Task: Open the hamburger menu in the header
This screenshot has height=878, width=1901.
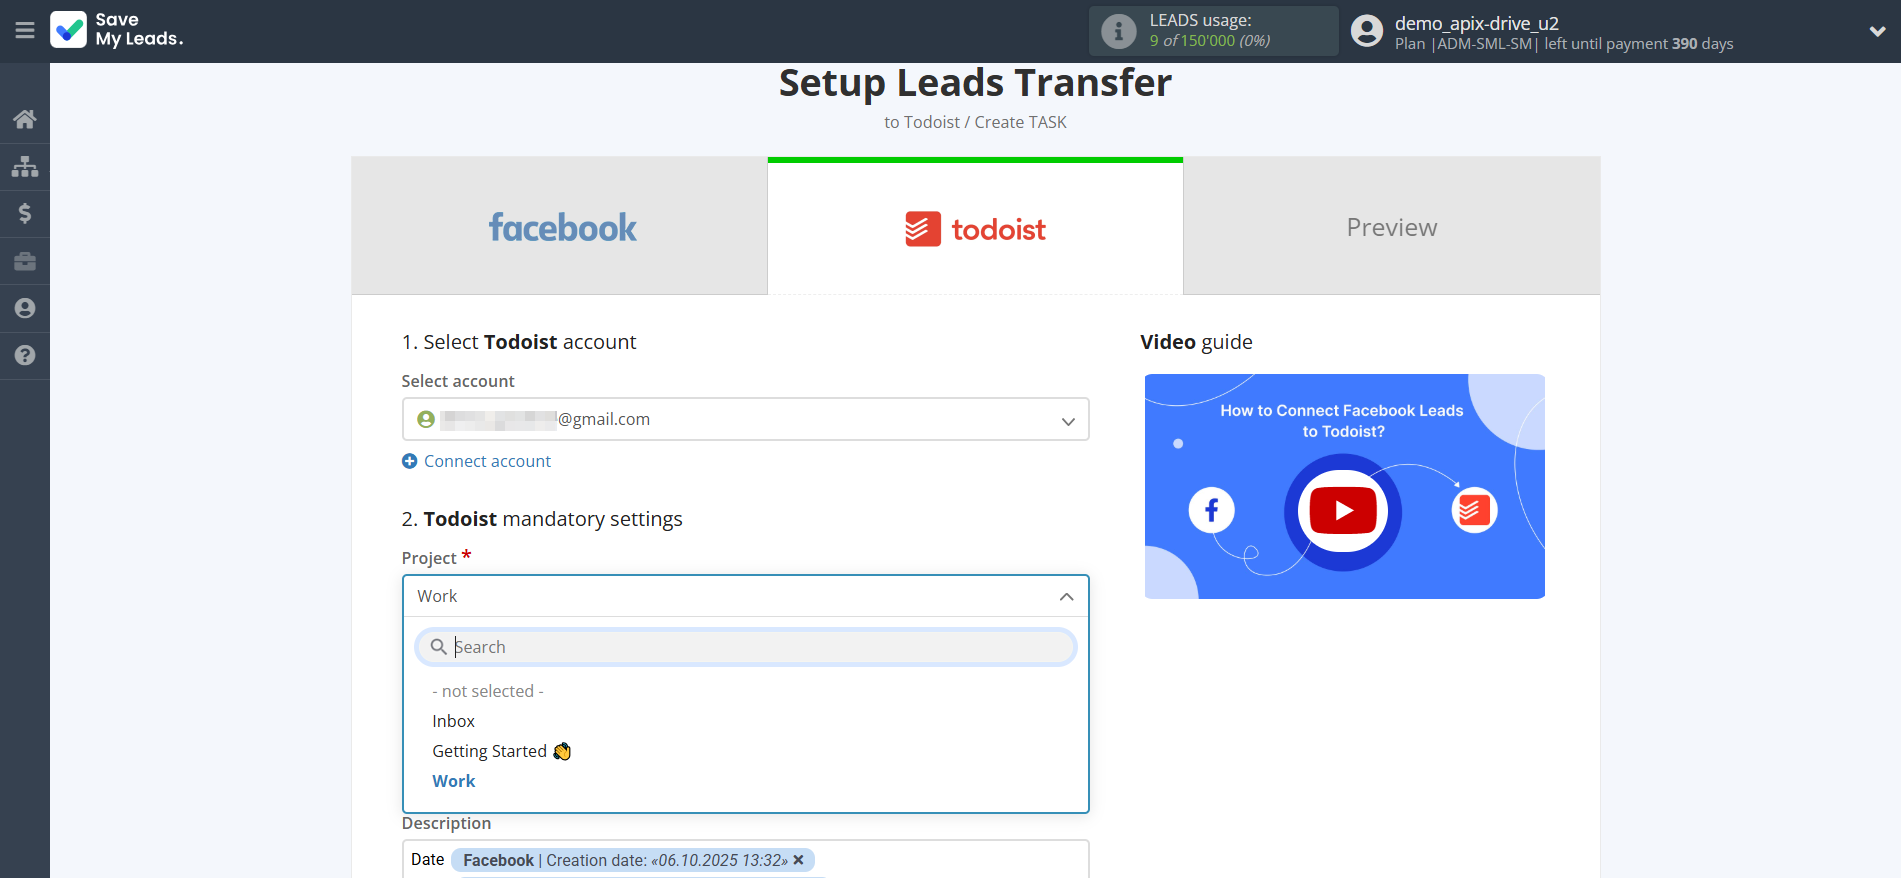Action: pyautogui.click(x=25, y=31)
